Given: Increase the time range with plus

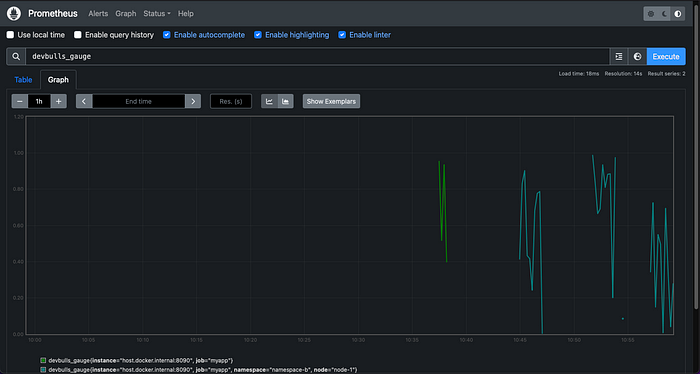Looking at the screenshot, I should [x=58, y=101].
